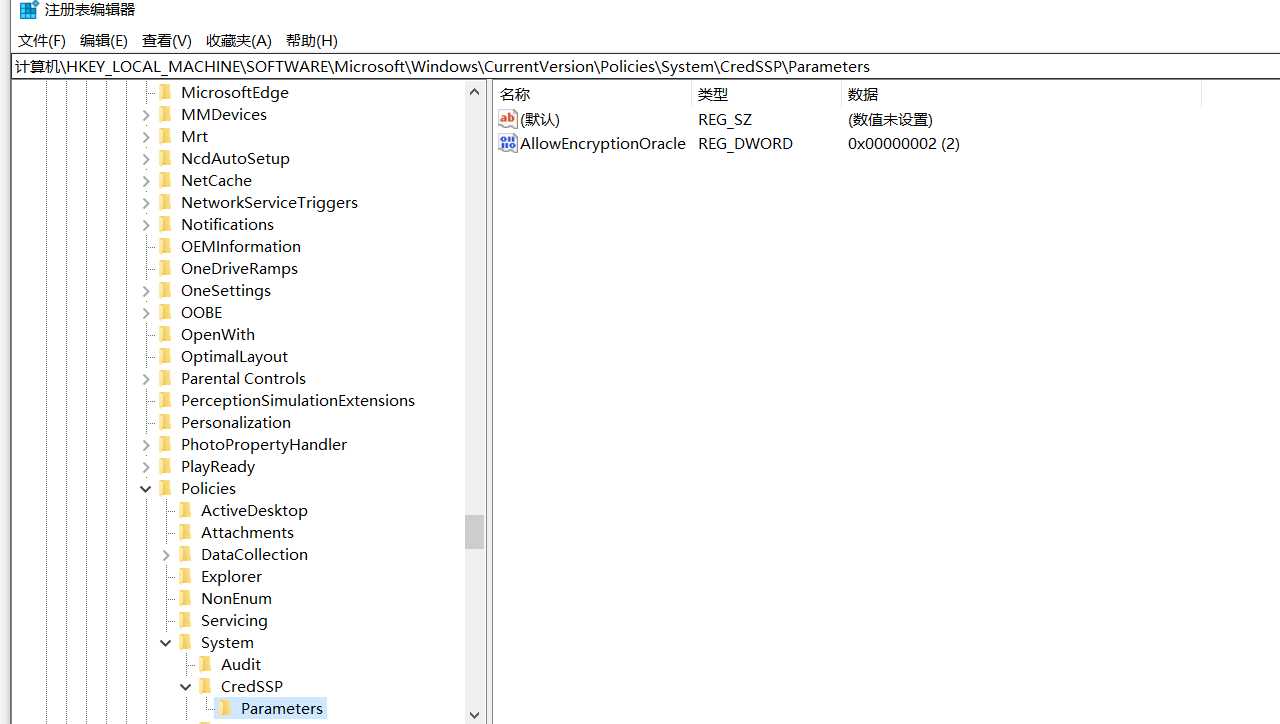The height and width of the screenshot is (724, 1280).
Task: Select the Explorer key in tree
Action: [231, 576]
